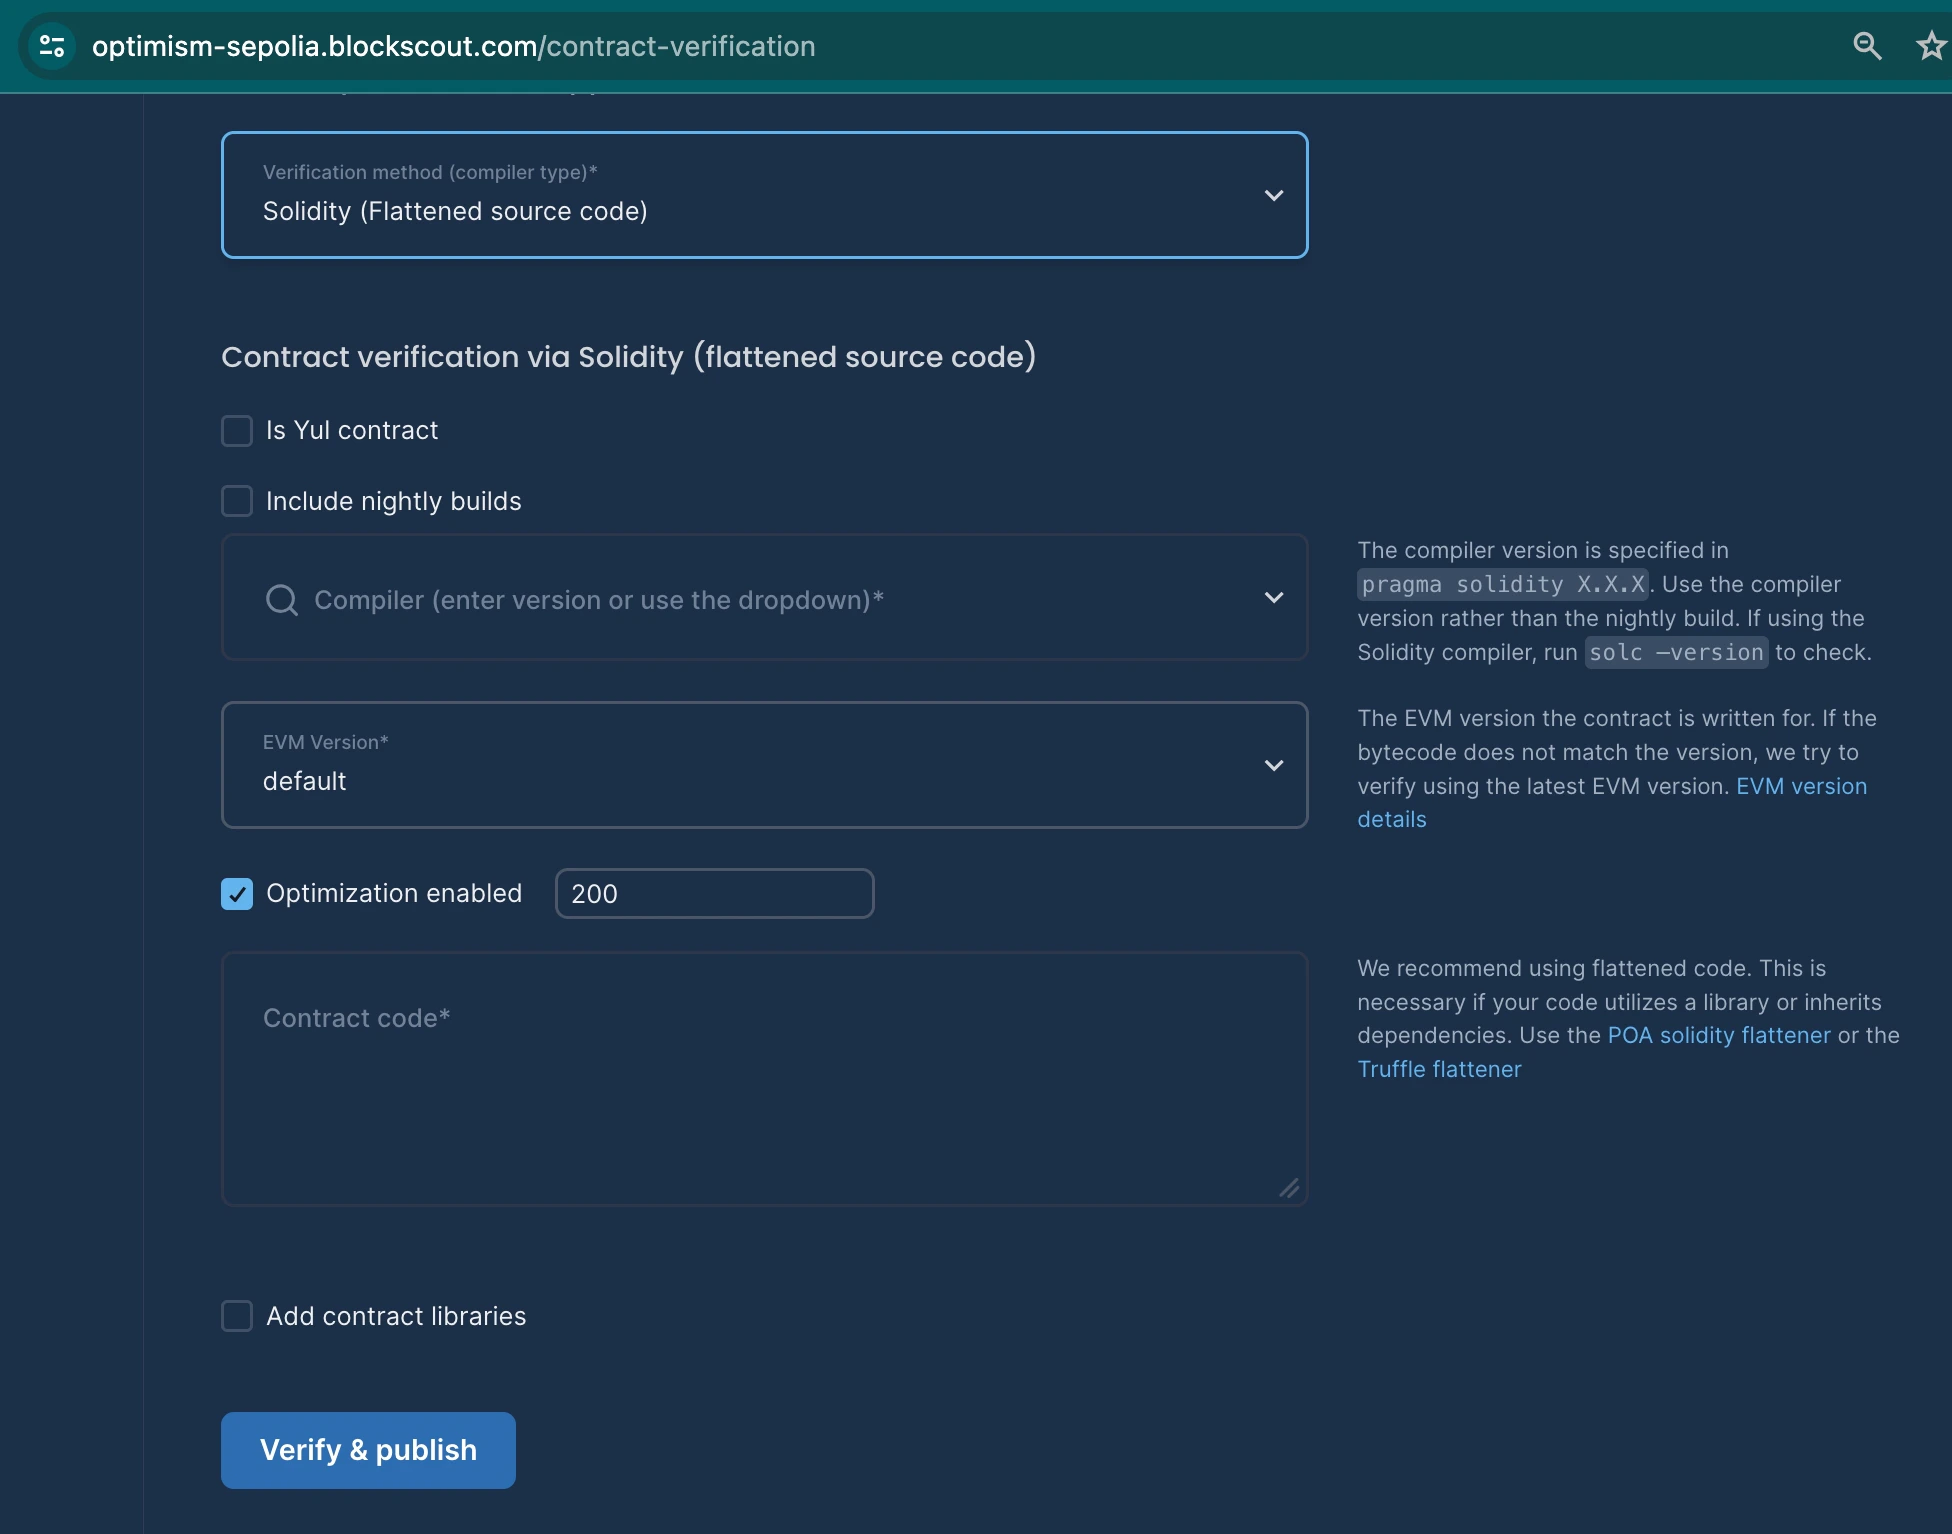This screenshot has width=1952, height=1534.
Task: Click the search icon in Compiler field
Action: click(x=282, y=600)
